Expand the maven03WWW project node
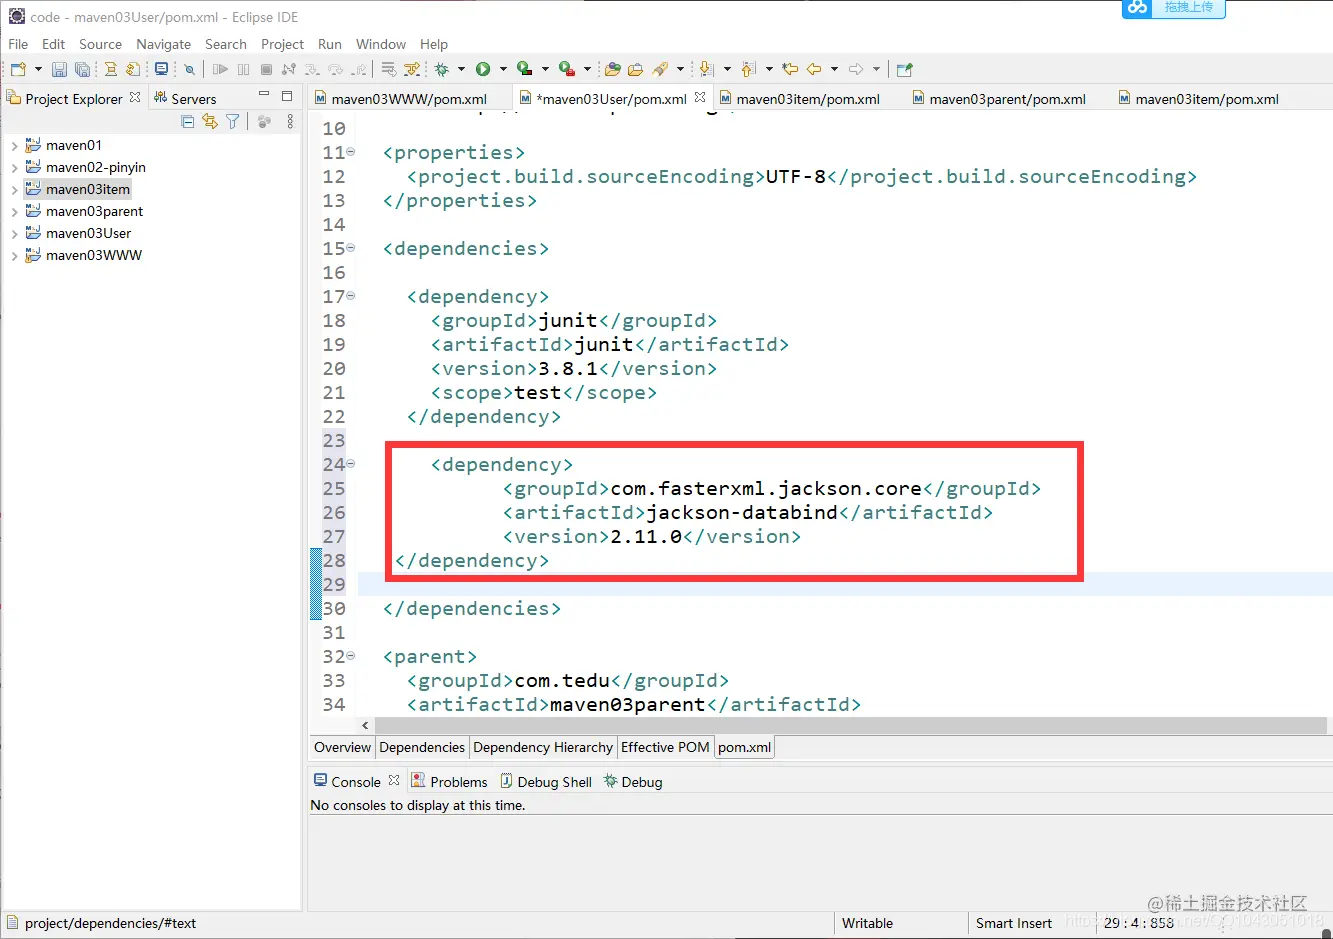The height and width of the screenshot is (939, 1333). [x=14, y=256]
